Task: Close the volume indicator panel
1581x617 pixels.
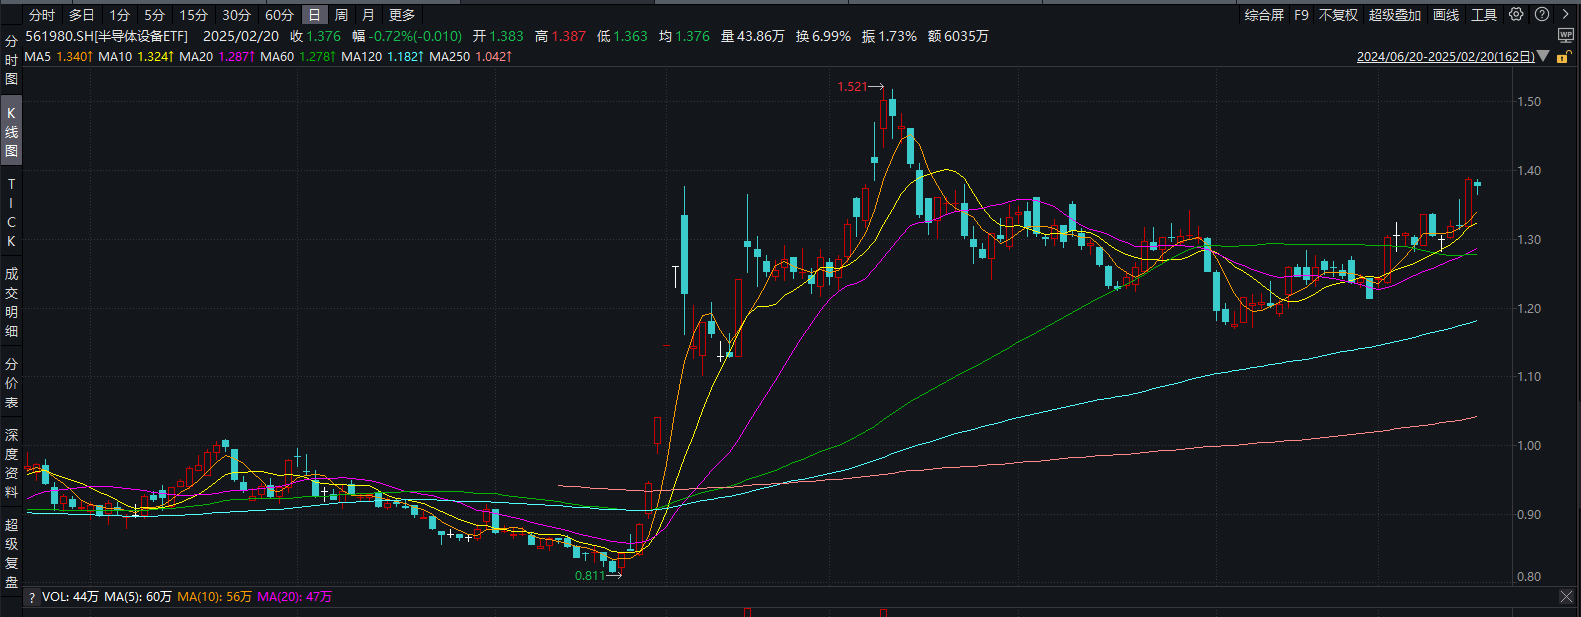Action: [1566, 597]
